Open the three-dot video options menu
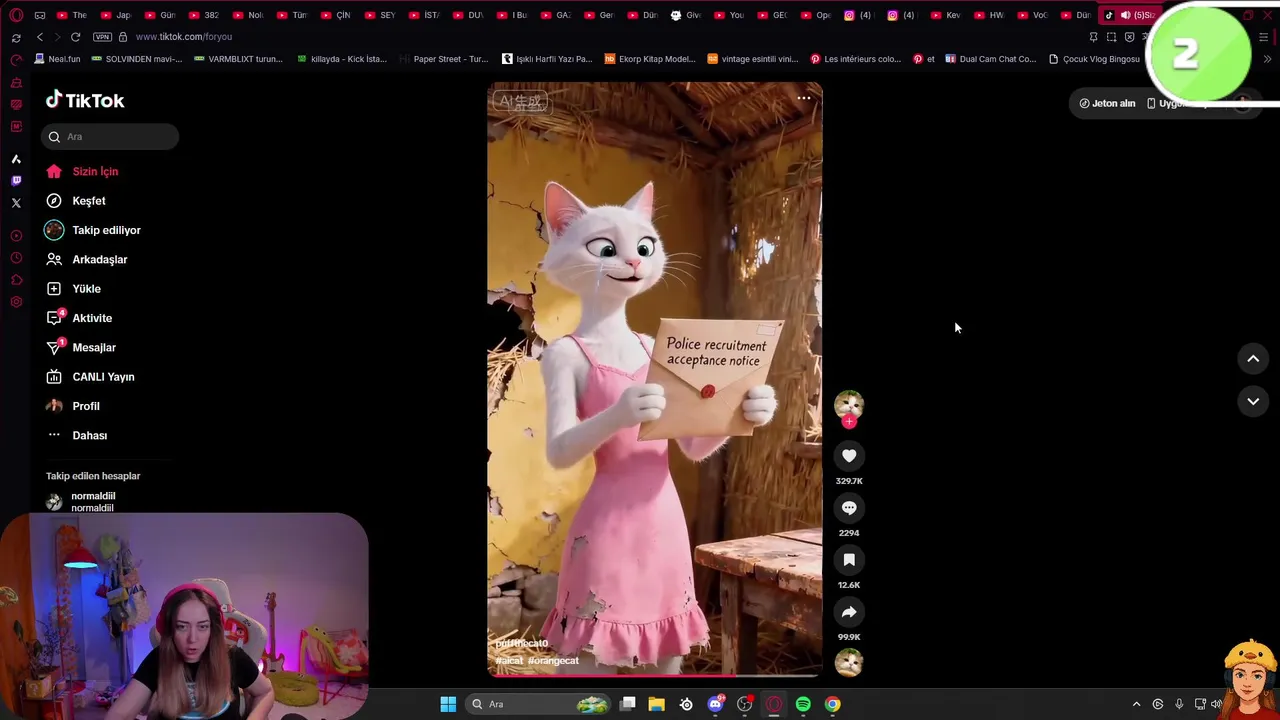 coord(803,98)
